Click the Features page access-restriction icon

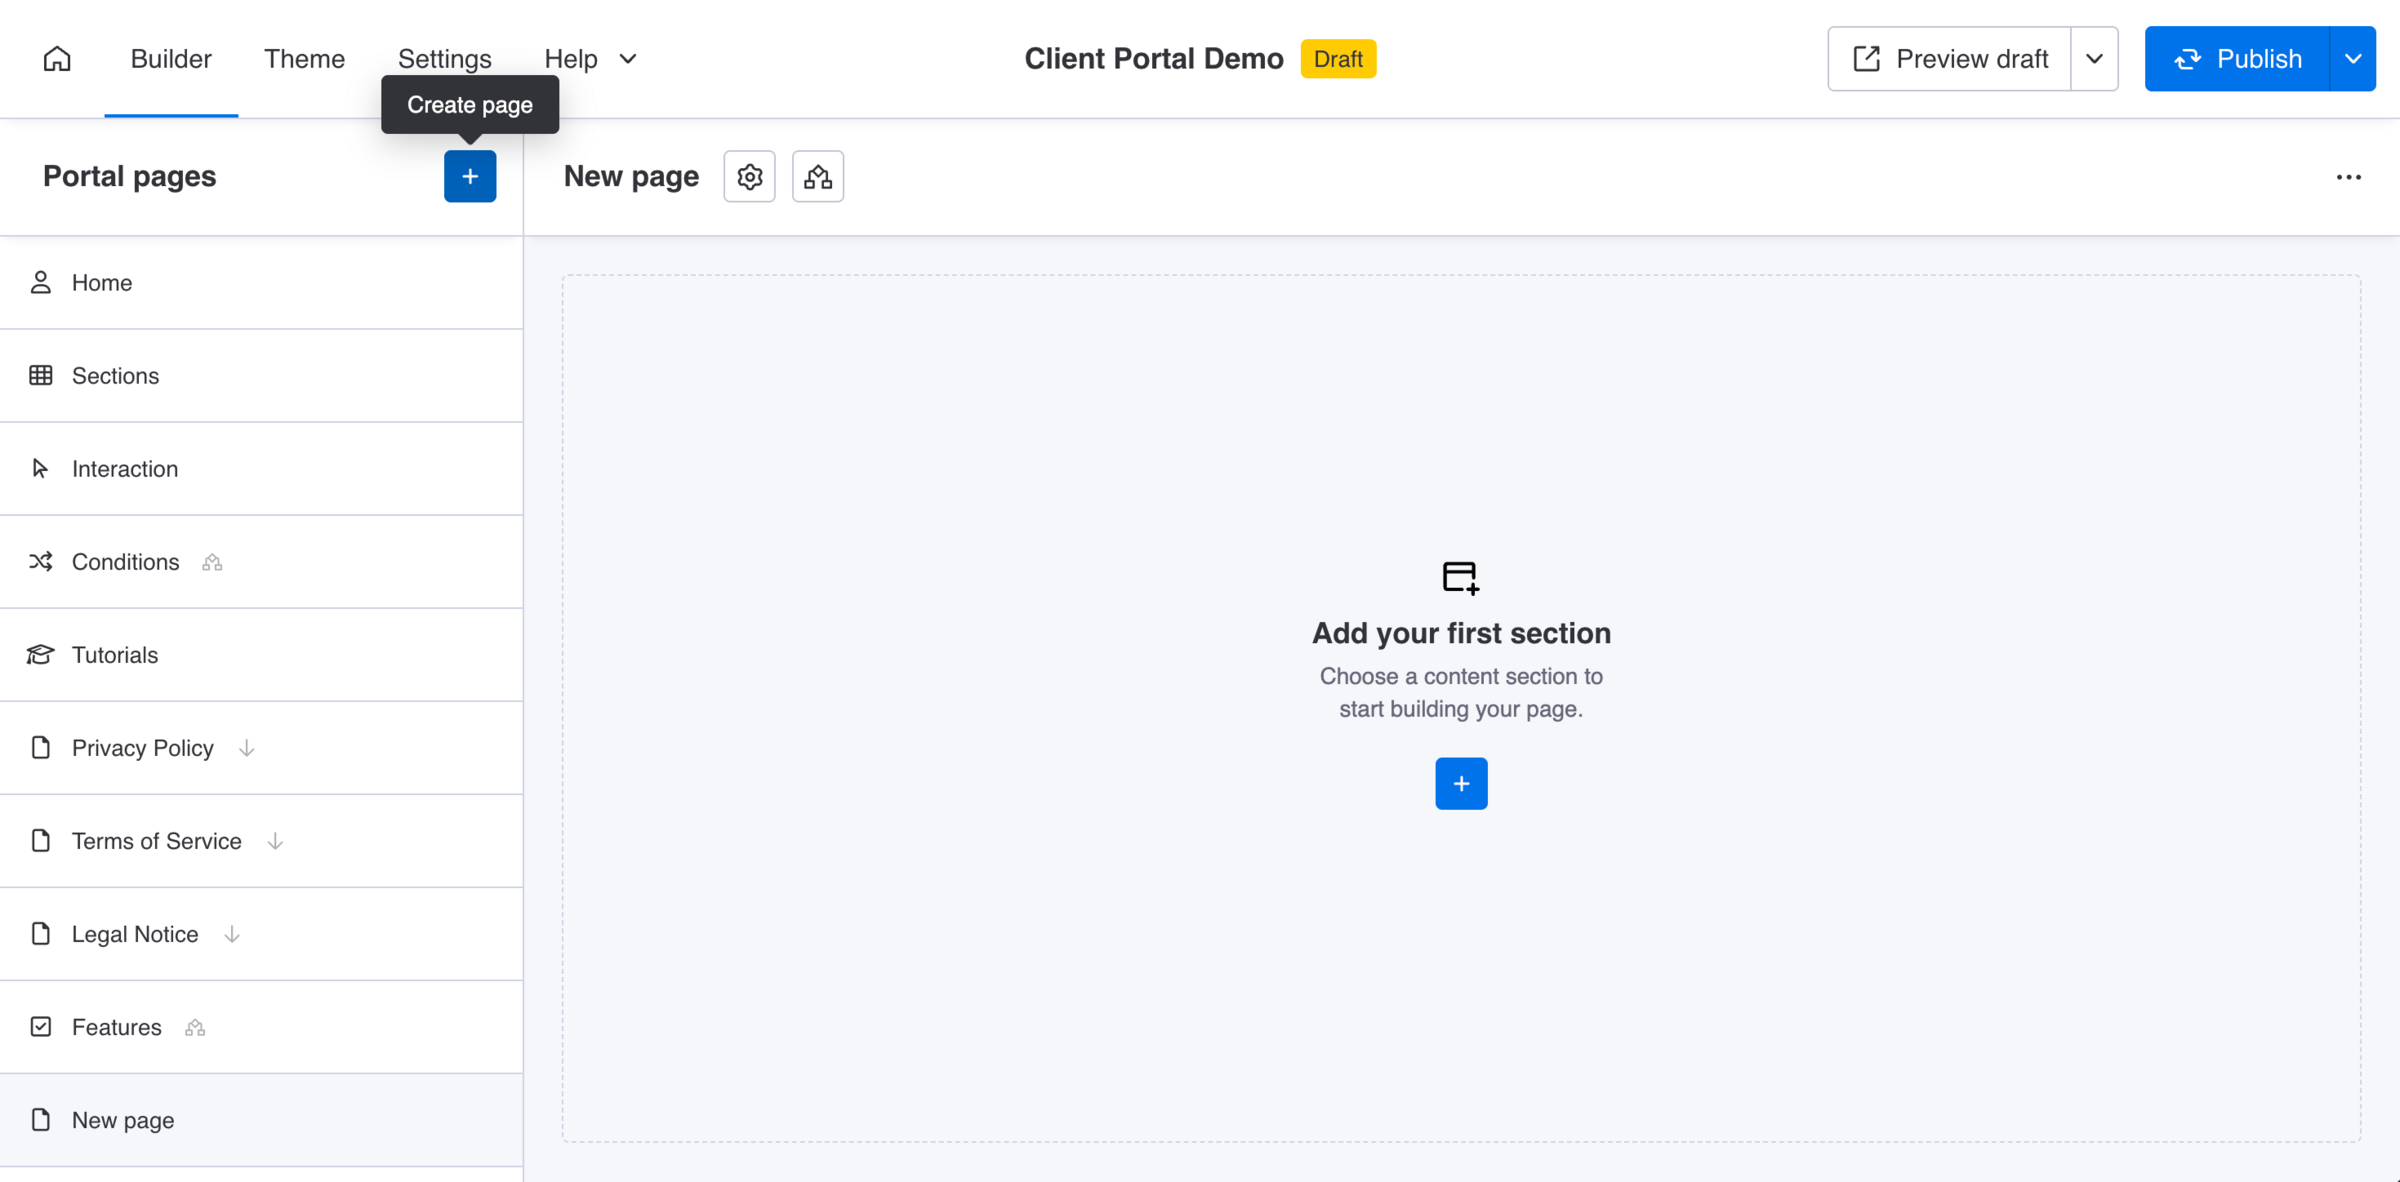click(x=195, y=1028)
